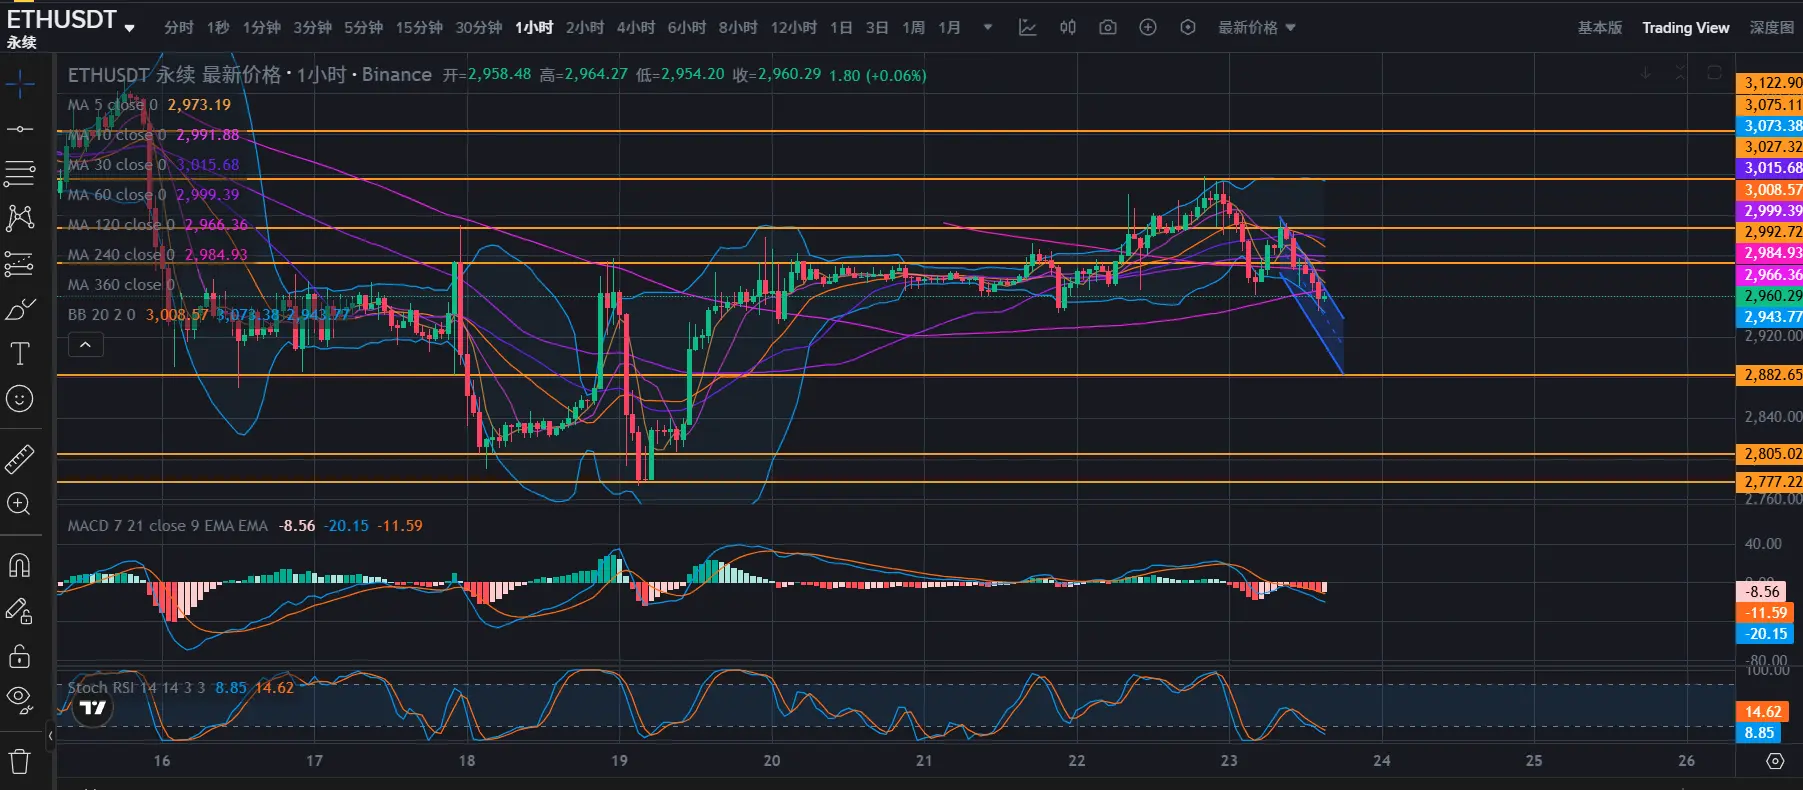Switch to the 5分钟 timeframe

pos(363,28)
